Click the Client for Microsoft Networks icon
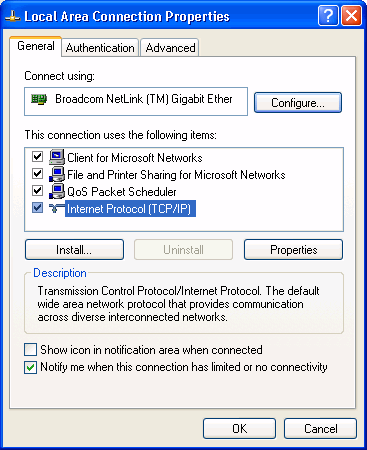 (x=57, y=157)
